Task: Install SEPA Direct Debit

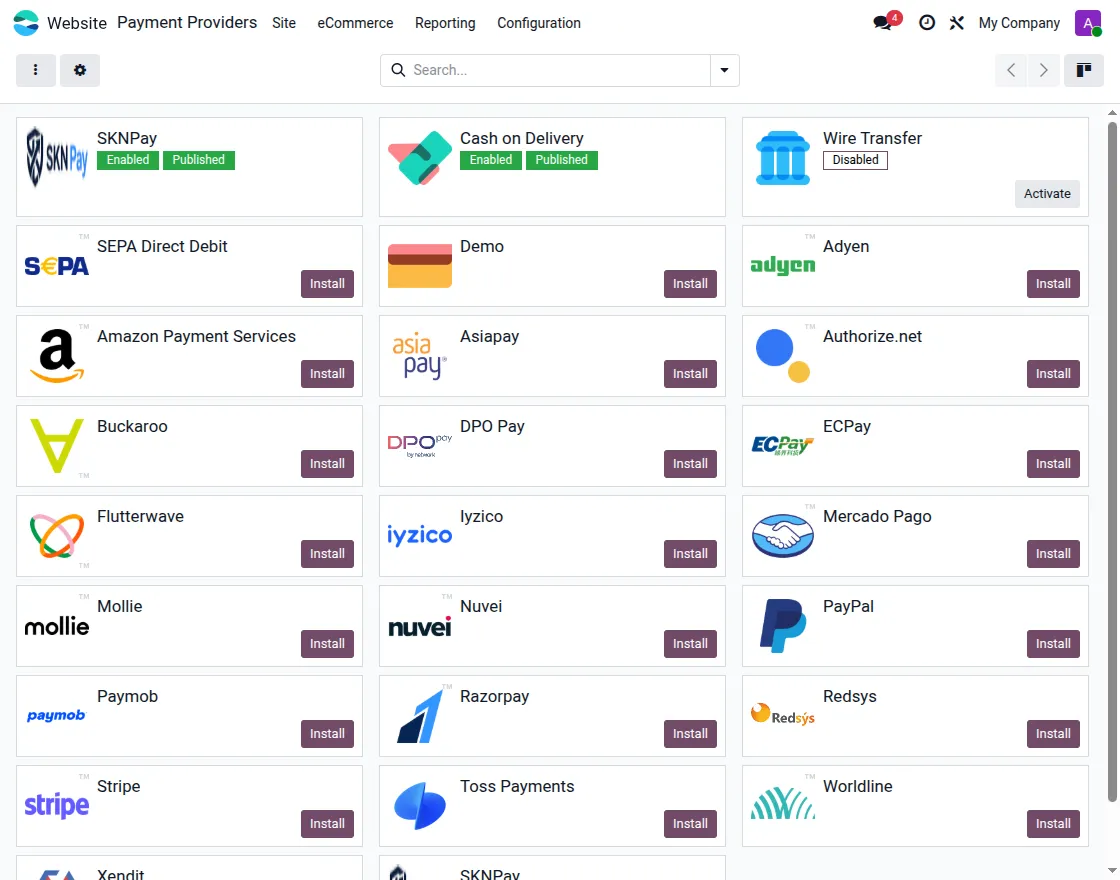Action: [x=327, y=284]
